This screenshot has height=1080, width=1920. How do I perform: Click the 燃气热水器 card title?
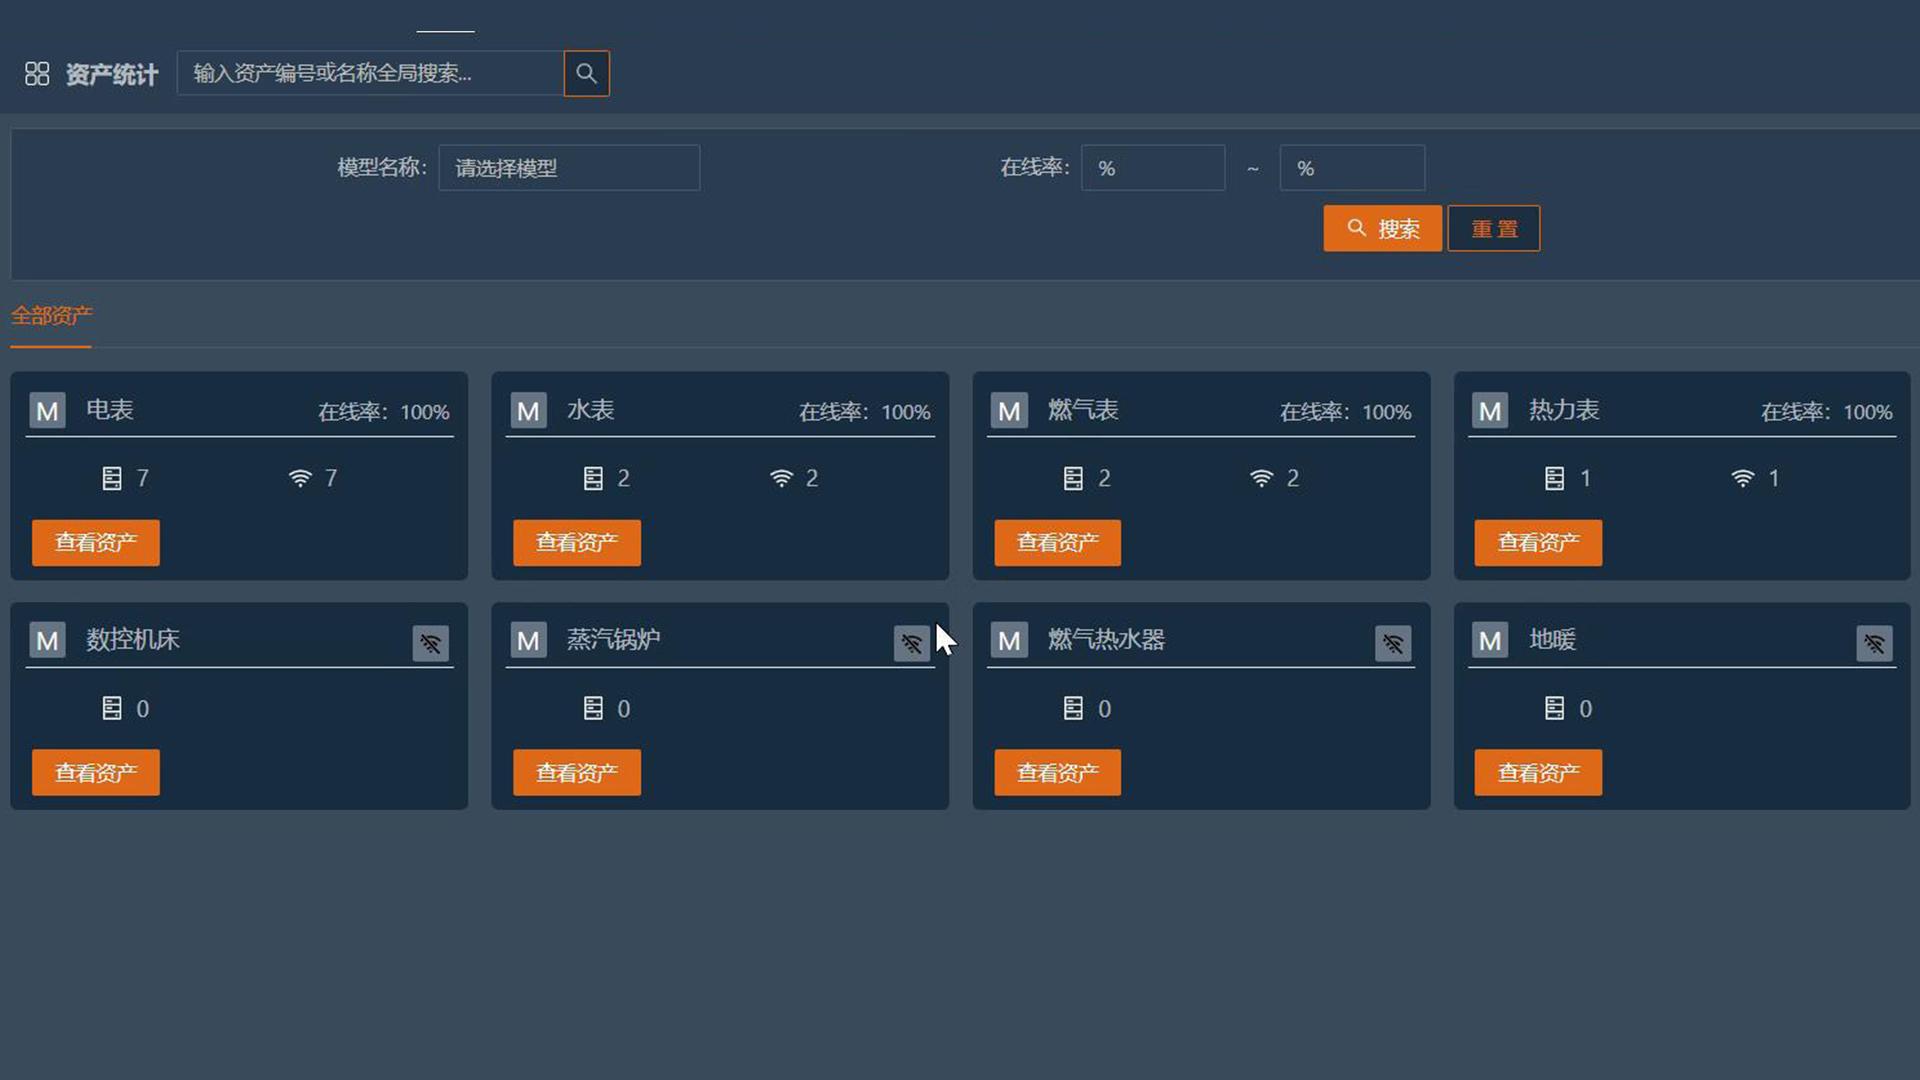point(1107,640)
